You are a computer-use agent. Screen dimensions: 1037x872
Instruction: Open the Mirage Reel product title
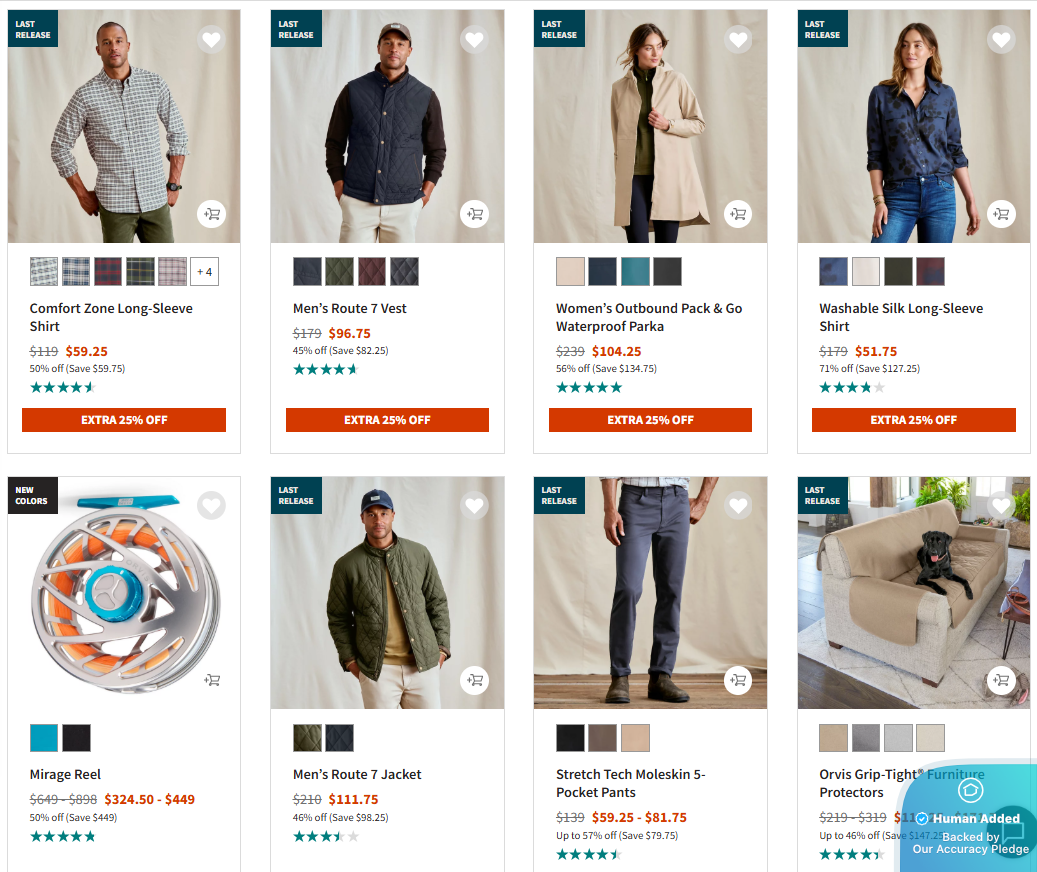tap(65, 774)
